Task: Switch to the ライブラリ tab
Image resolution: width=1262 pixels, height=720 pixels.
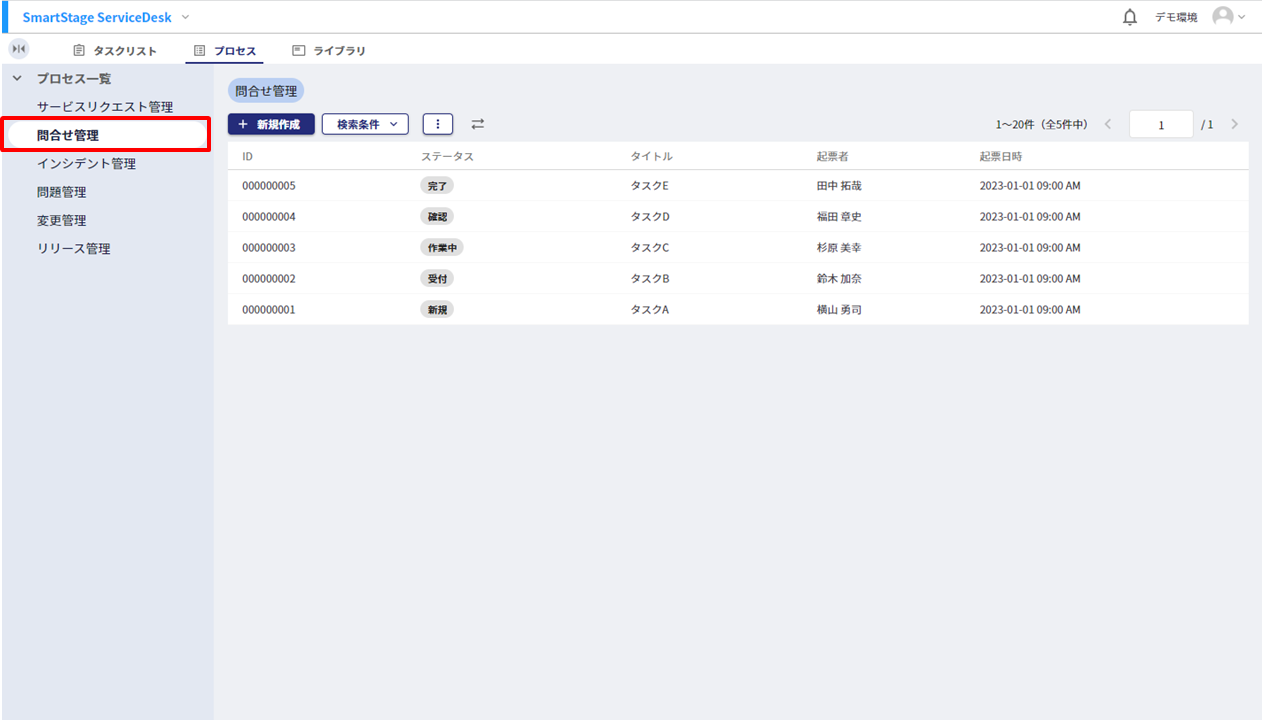Action: (x=329, y=51)
